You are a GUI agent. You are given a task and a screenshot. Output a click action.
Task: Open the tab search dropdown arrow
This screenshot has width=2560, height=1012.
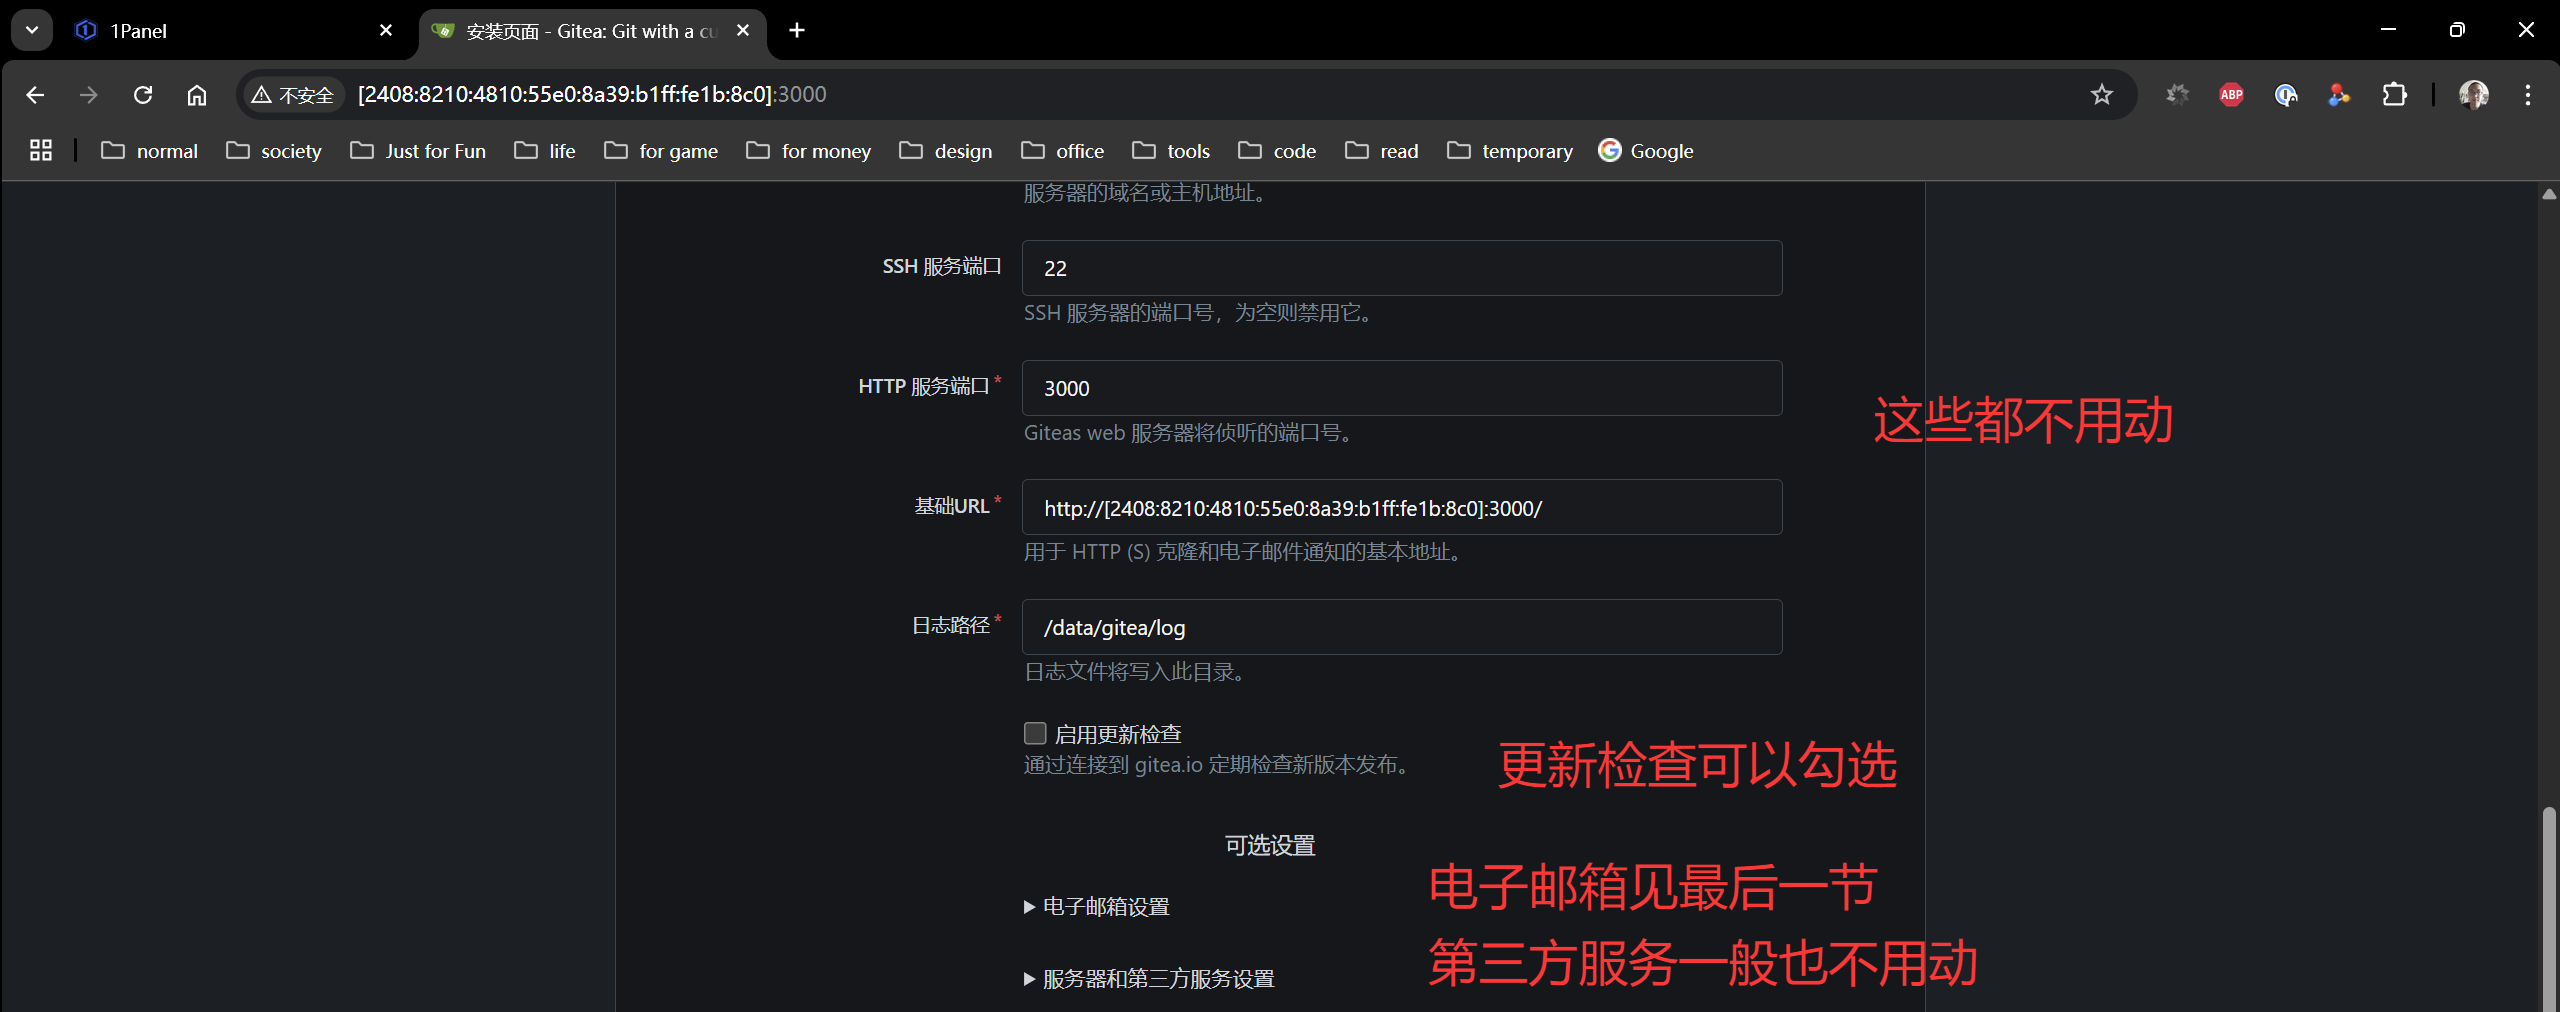tap(32, 30)
